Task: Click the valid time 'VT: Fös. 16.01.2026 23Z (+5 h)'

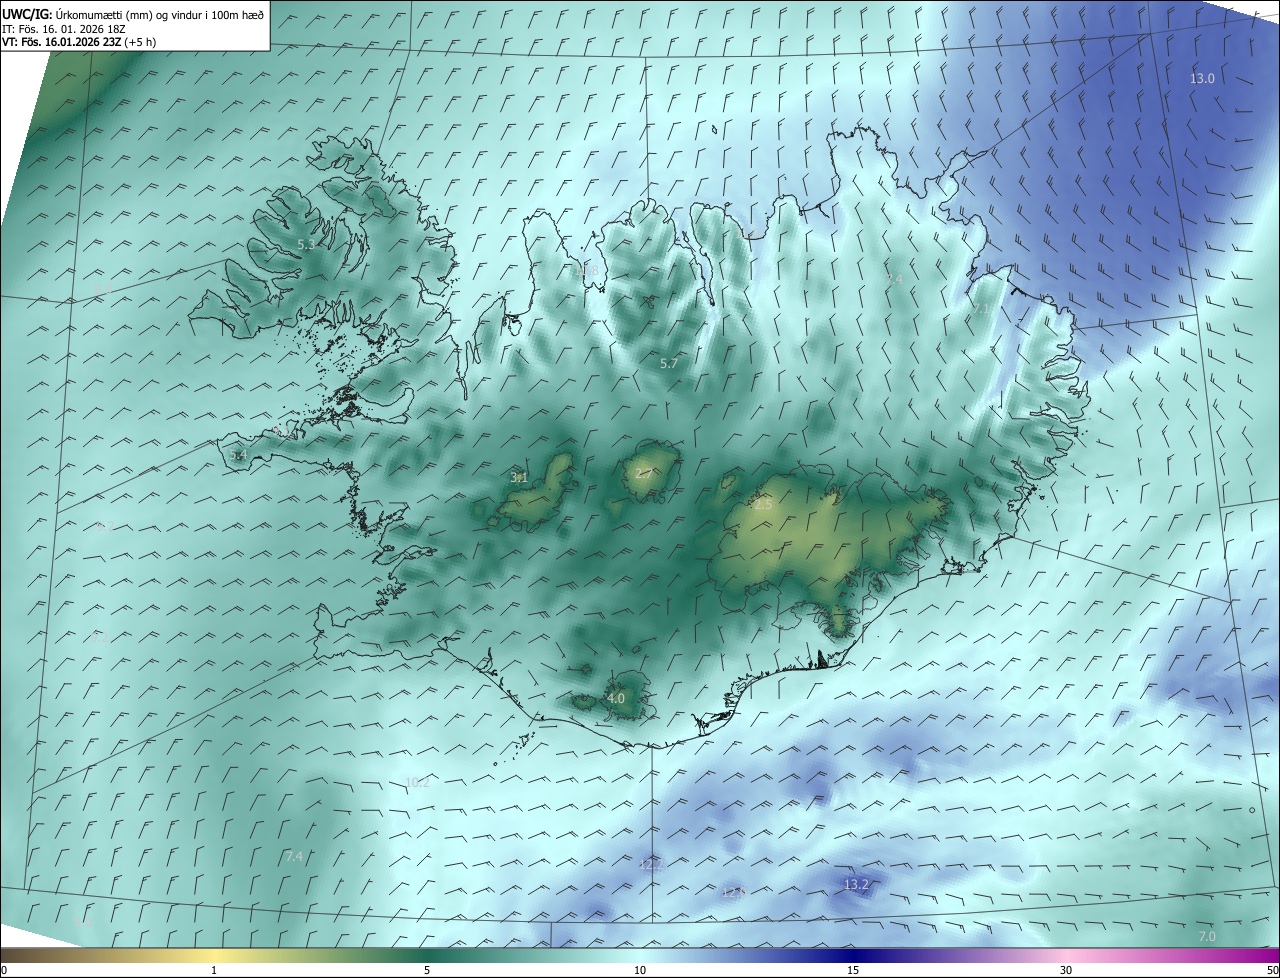Action: click(x=79, y=42)
